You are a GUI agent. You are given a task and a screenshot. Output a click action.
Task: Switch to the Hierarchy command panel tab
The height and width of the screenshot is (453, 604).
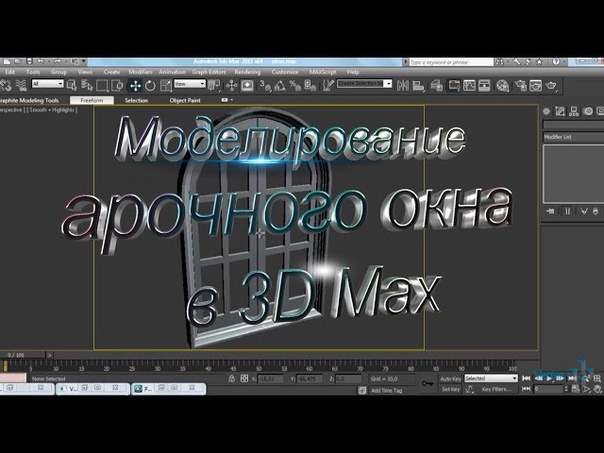[574, 111]
